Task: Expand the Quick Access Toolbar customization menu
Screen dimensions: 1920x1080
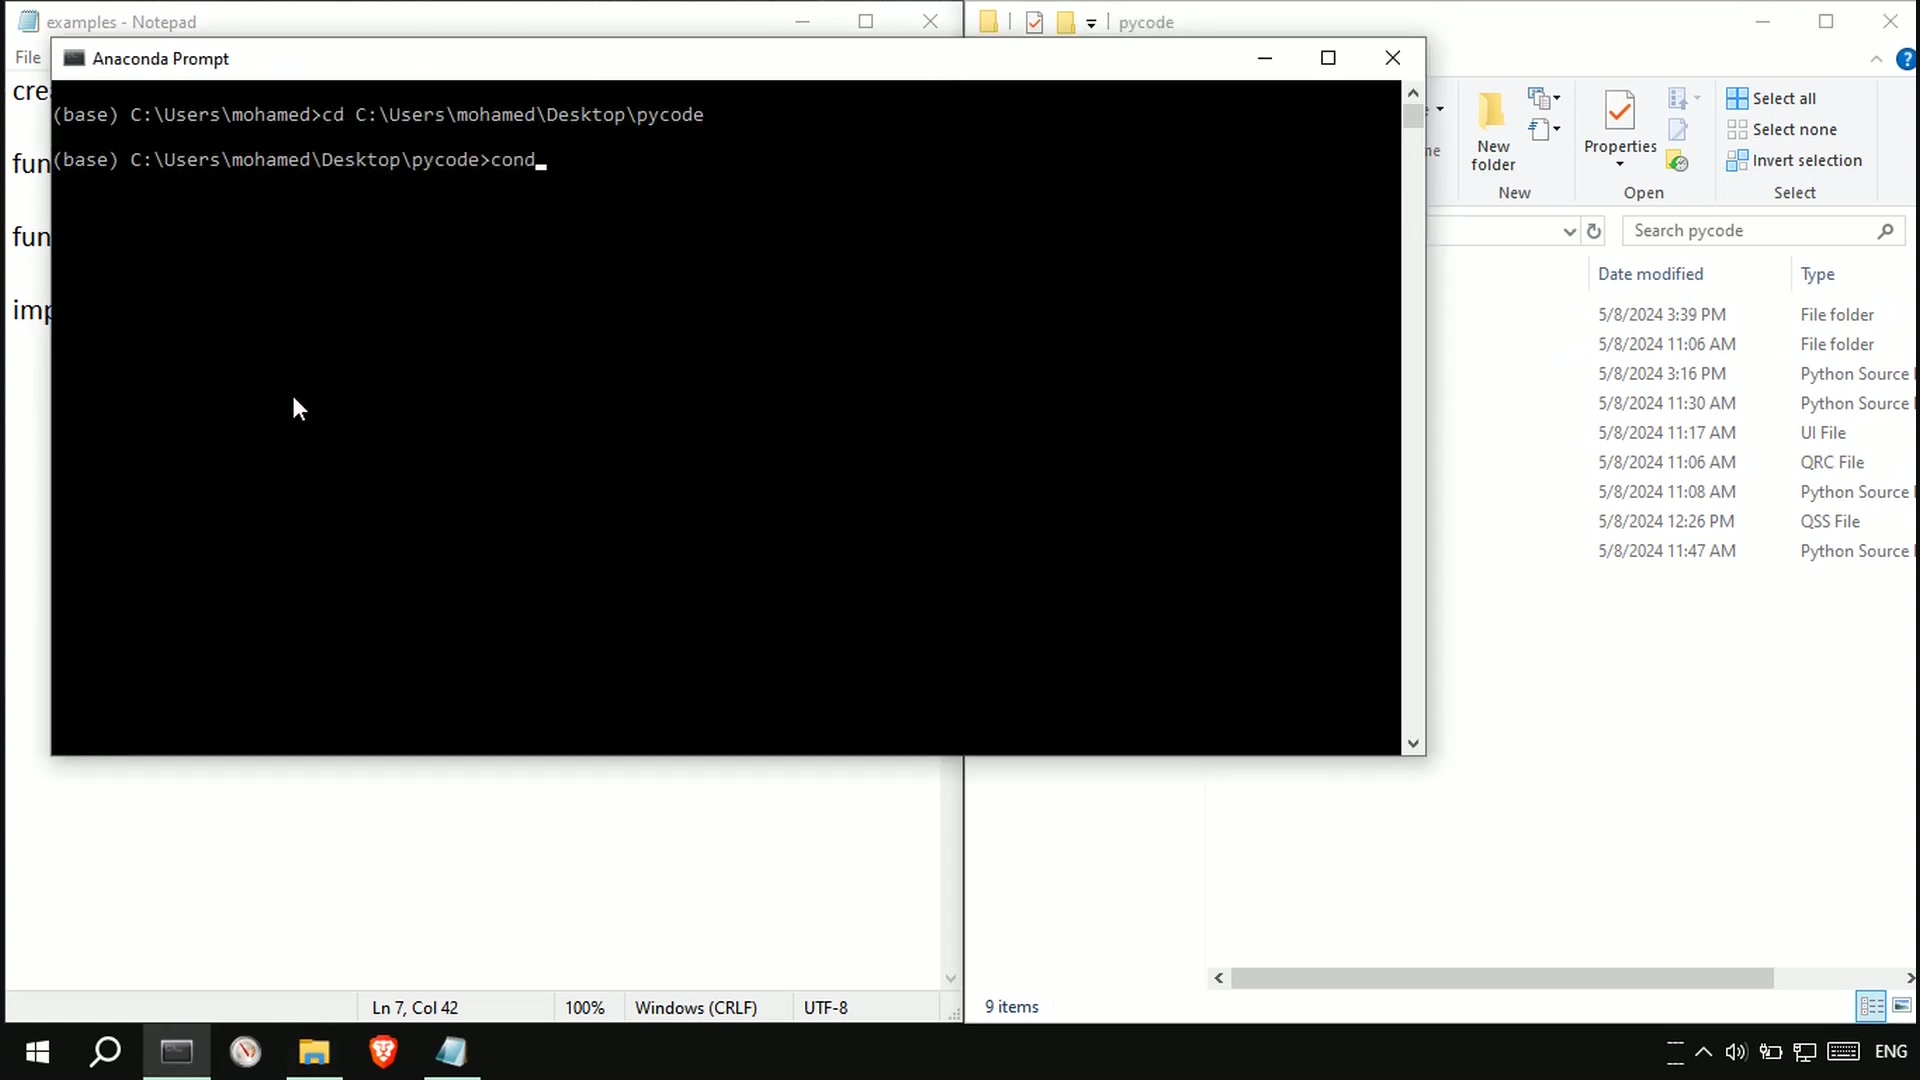Action: [1092, 23]
